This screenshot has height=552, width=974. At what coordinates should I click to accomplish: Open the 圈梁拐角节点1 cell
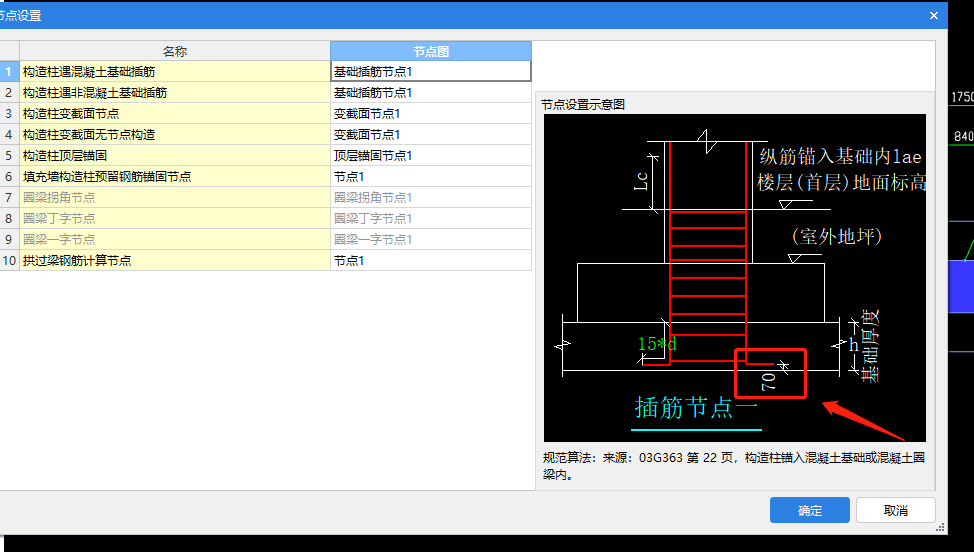tap(430, 197)
